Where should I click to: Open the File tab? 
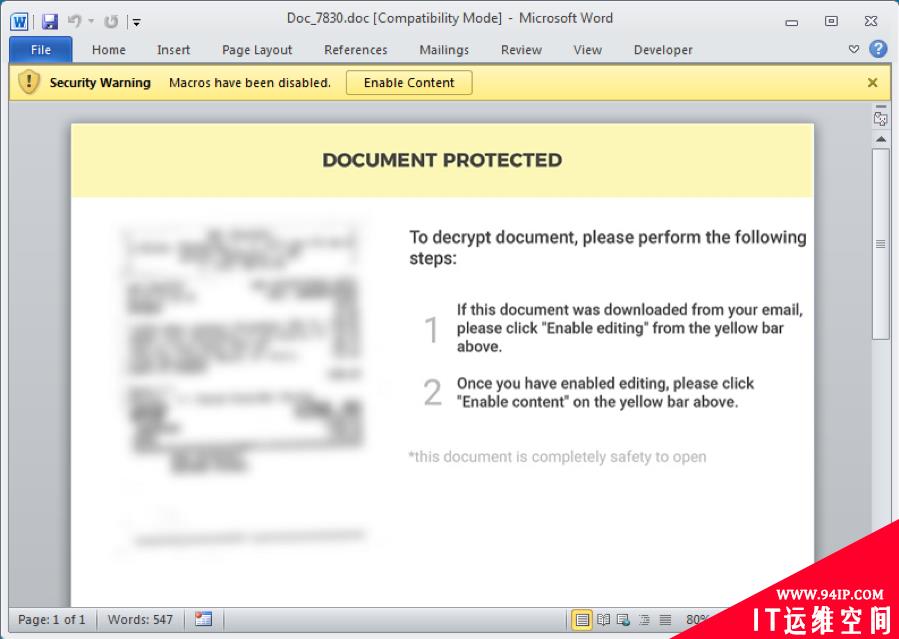click(x=41, y=50)
